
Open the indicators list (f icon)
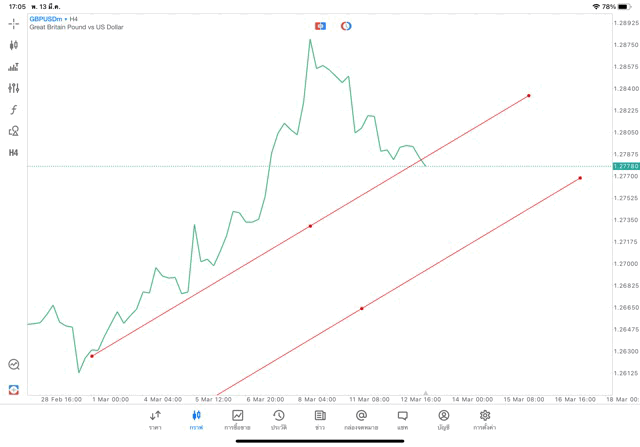14,110
